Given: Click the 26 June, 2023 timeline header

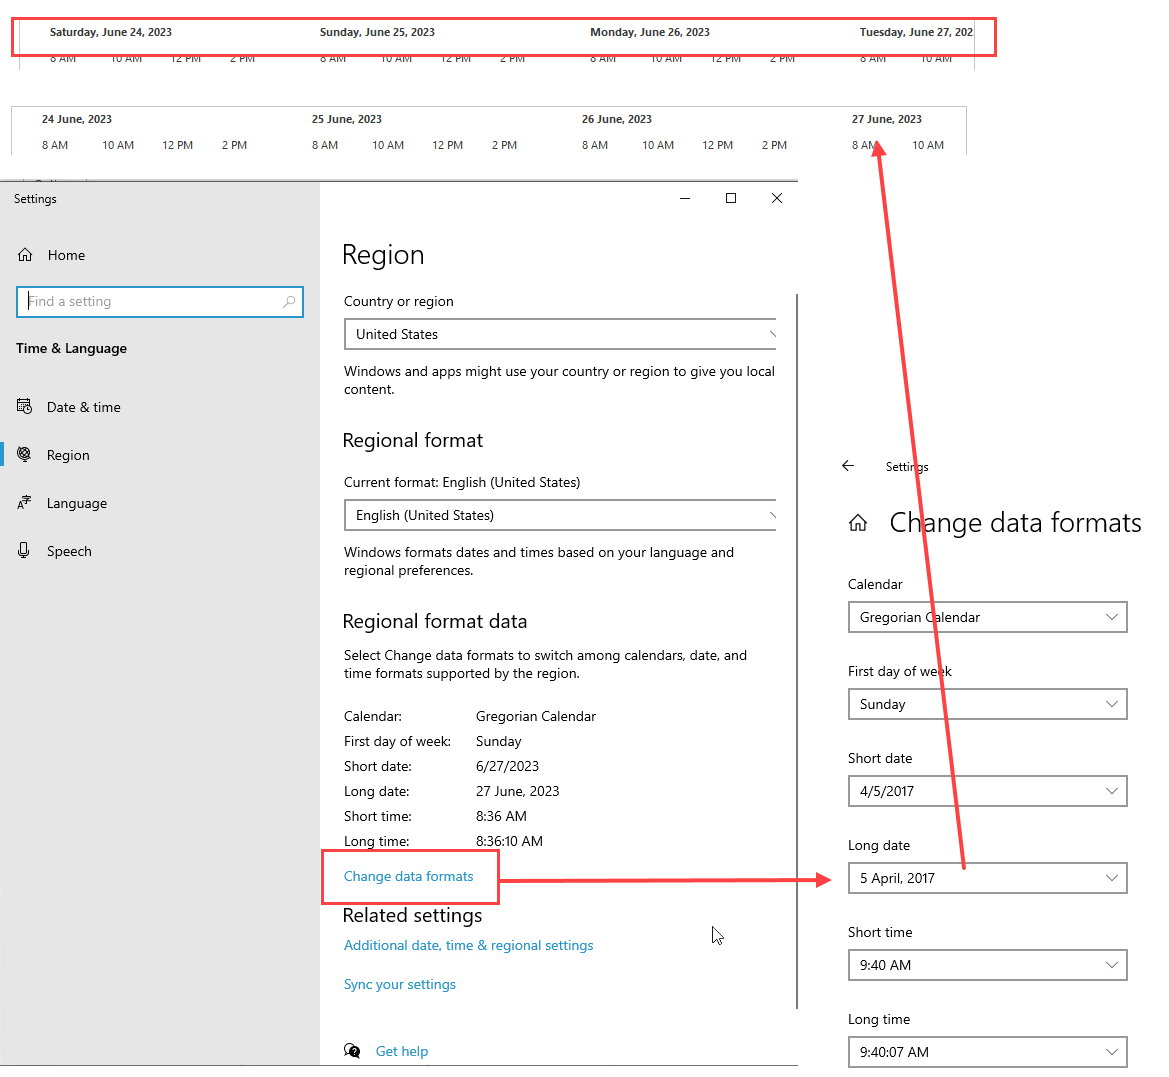Looking at the screenshot, I should point(617,119).
